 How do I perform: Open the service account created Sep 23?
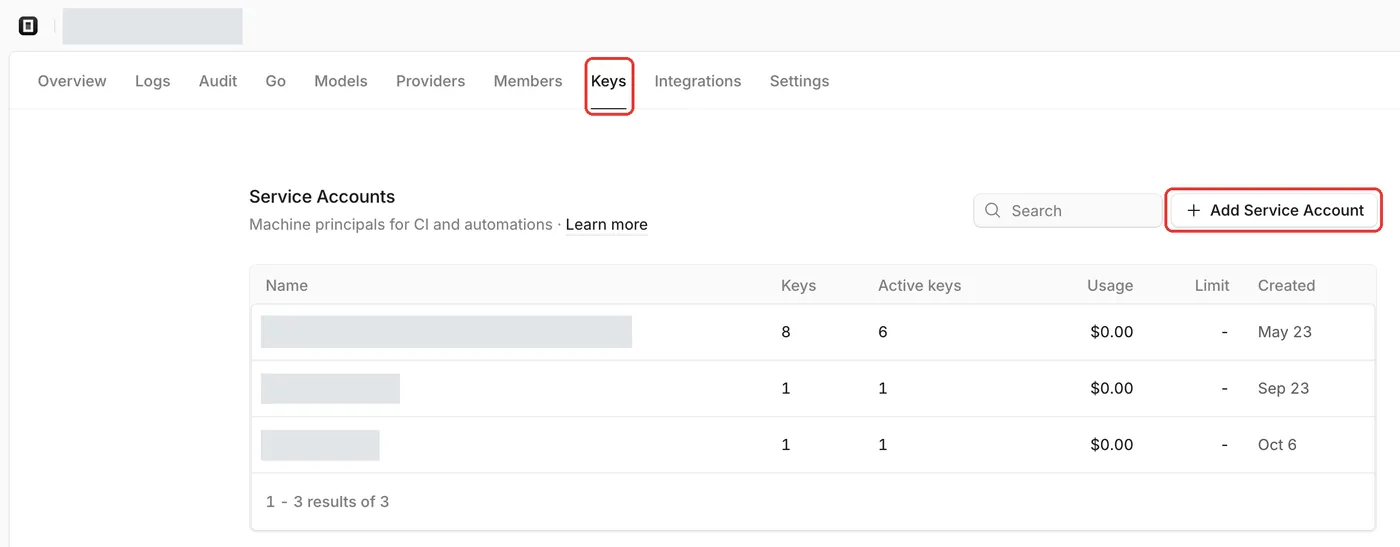(813, 388)
